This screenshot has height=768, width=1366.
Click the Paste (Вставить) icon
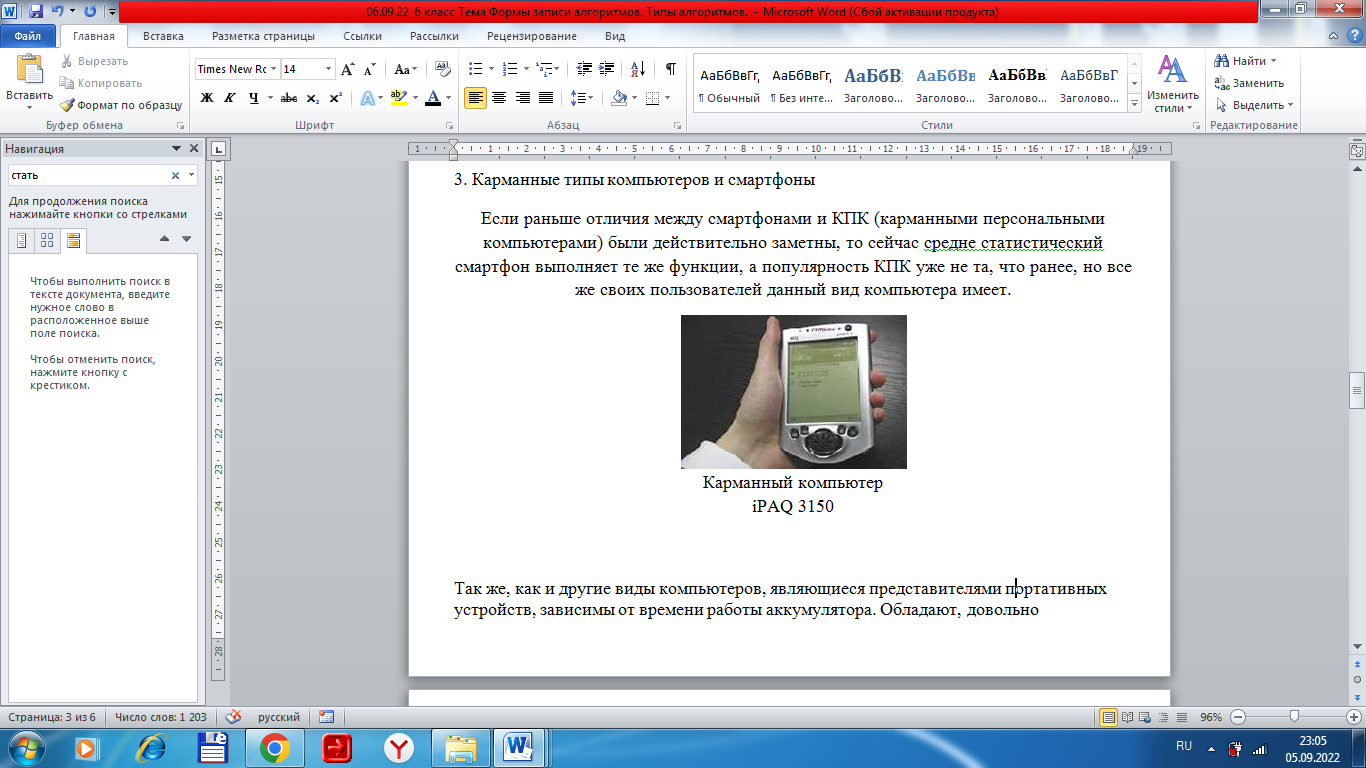click(29, 68)
